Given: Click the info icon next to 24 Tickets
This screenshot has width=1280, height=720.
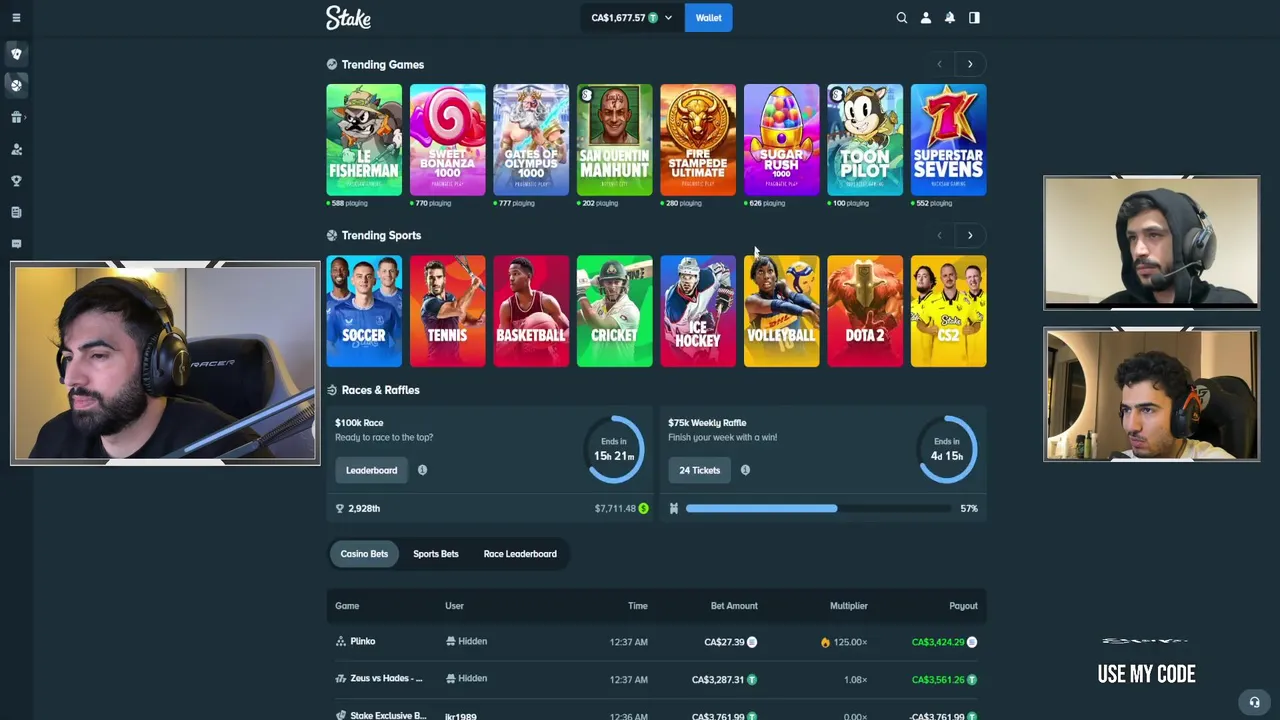Looking at the screenshot, I should click(745, 470).
